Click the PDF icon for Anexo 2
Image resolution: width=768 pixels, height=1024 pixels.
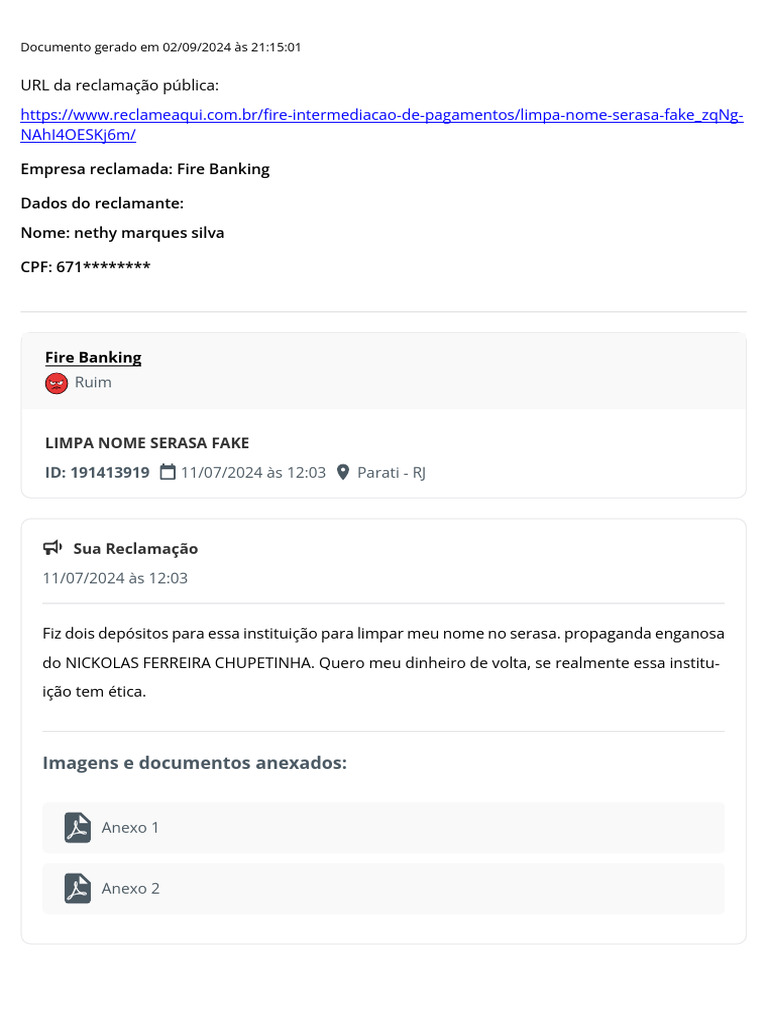pyautogui.click(x=78, y=889)
